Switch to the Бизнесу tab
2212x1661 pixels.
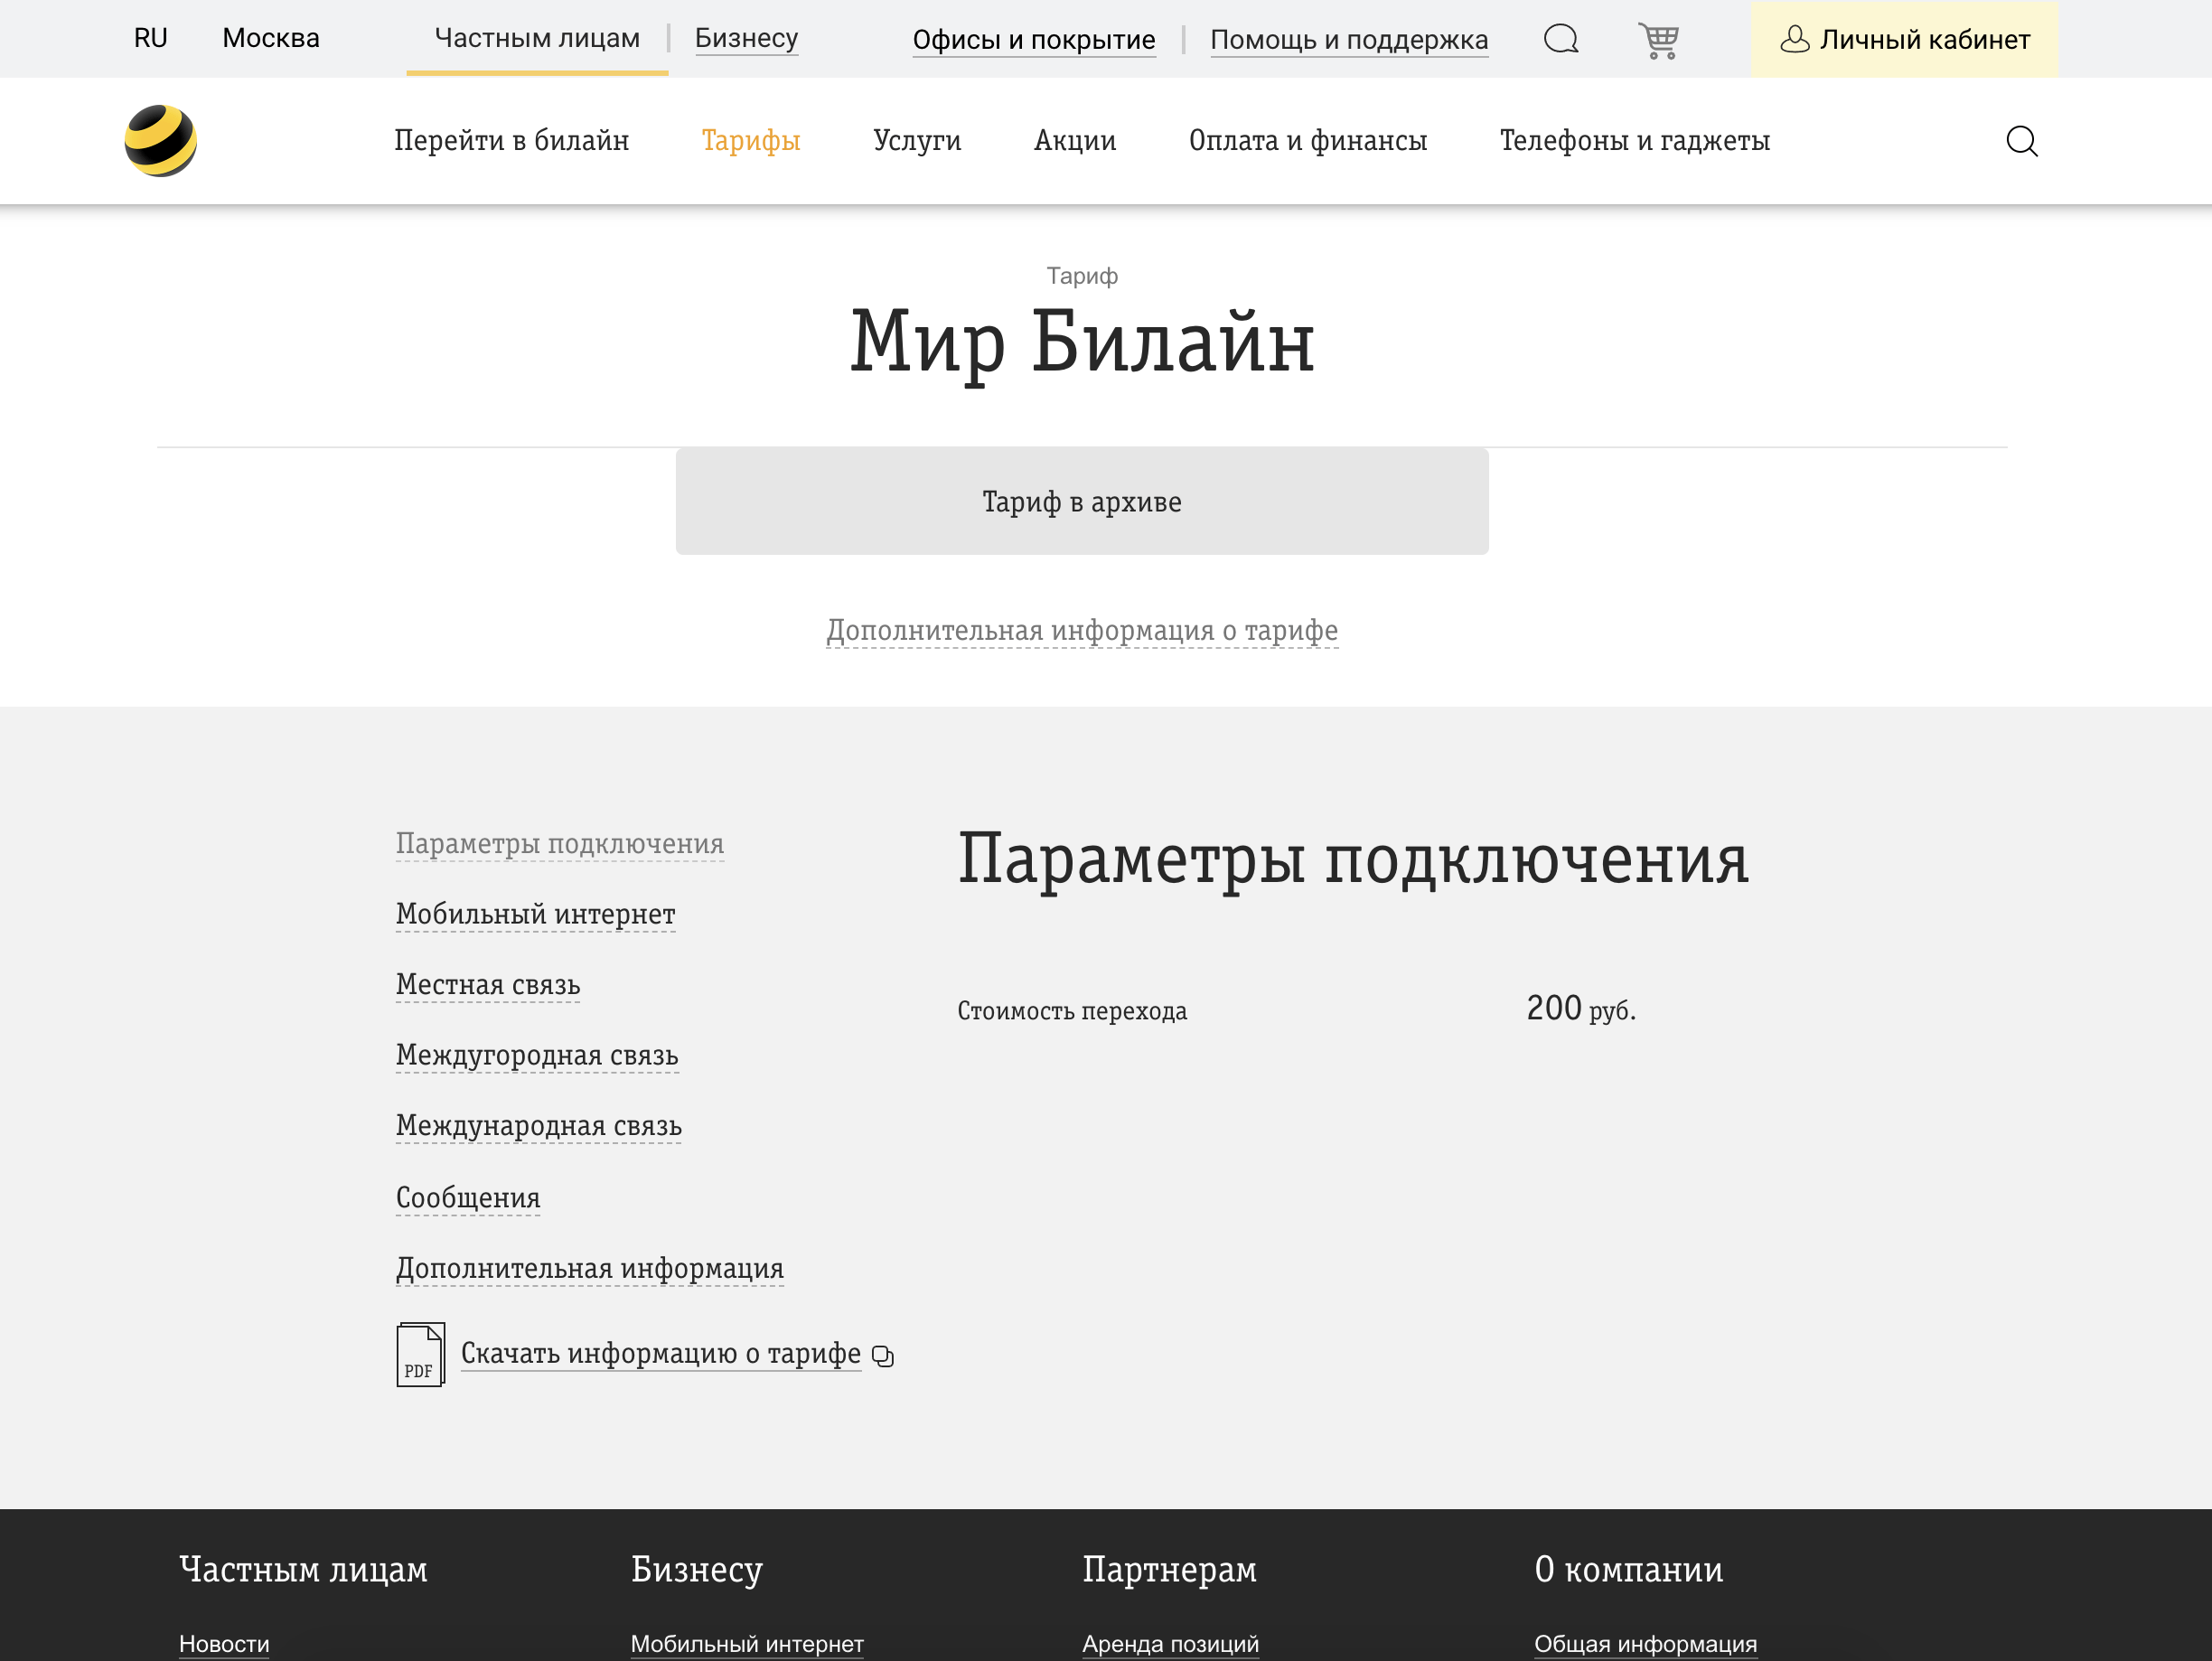tap(746, 38)
